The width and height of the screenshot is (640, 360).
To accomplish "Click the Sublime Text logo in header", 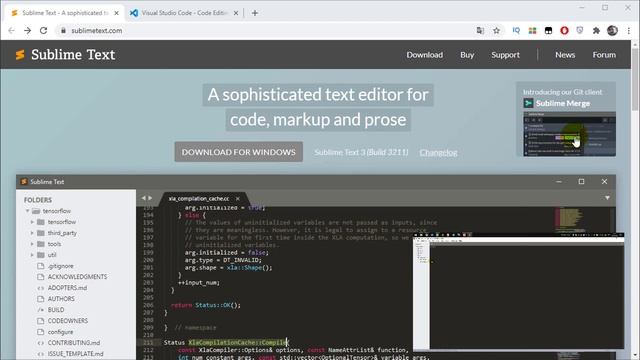I will coord(65,55).
